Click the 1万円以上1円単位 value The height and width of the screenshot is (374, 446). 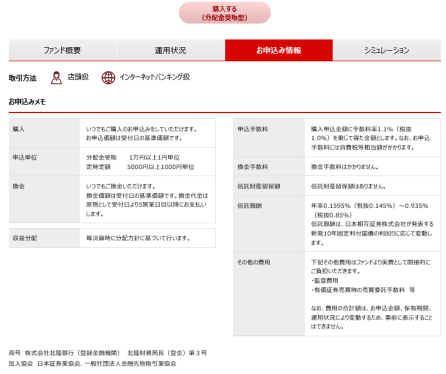154,157
